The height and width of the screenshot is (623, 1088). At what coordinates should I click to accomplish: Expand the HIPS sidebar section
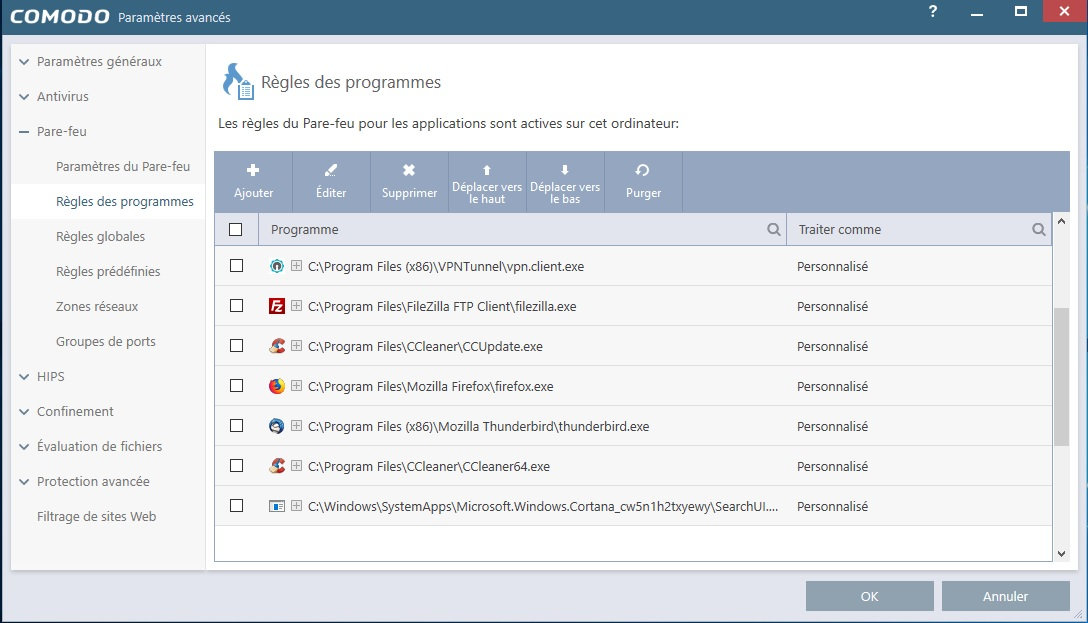coord(24,377)
